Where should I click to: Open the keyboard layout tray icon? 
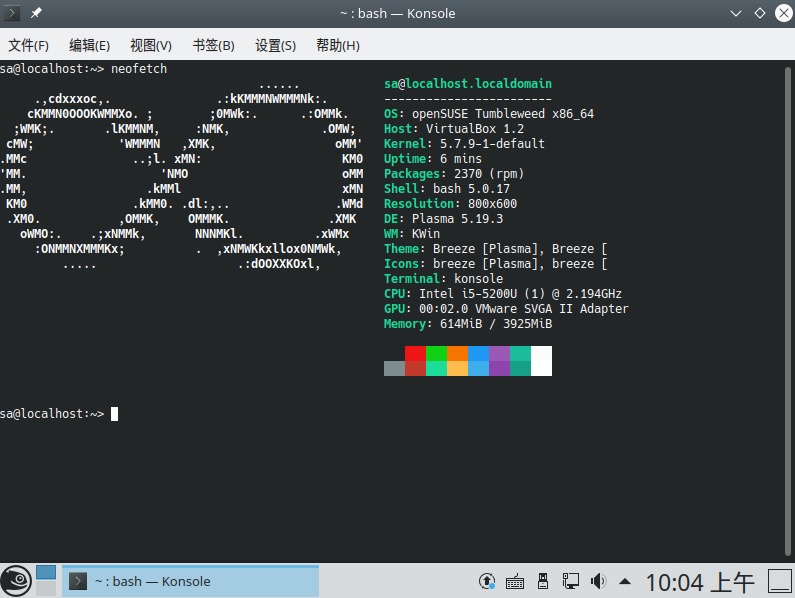click(515, 581)
